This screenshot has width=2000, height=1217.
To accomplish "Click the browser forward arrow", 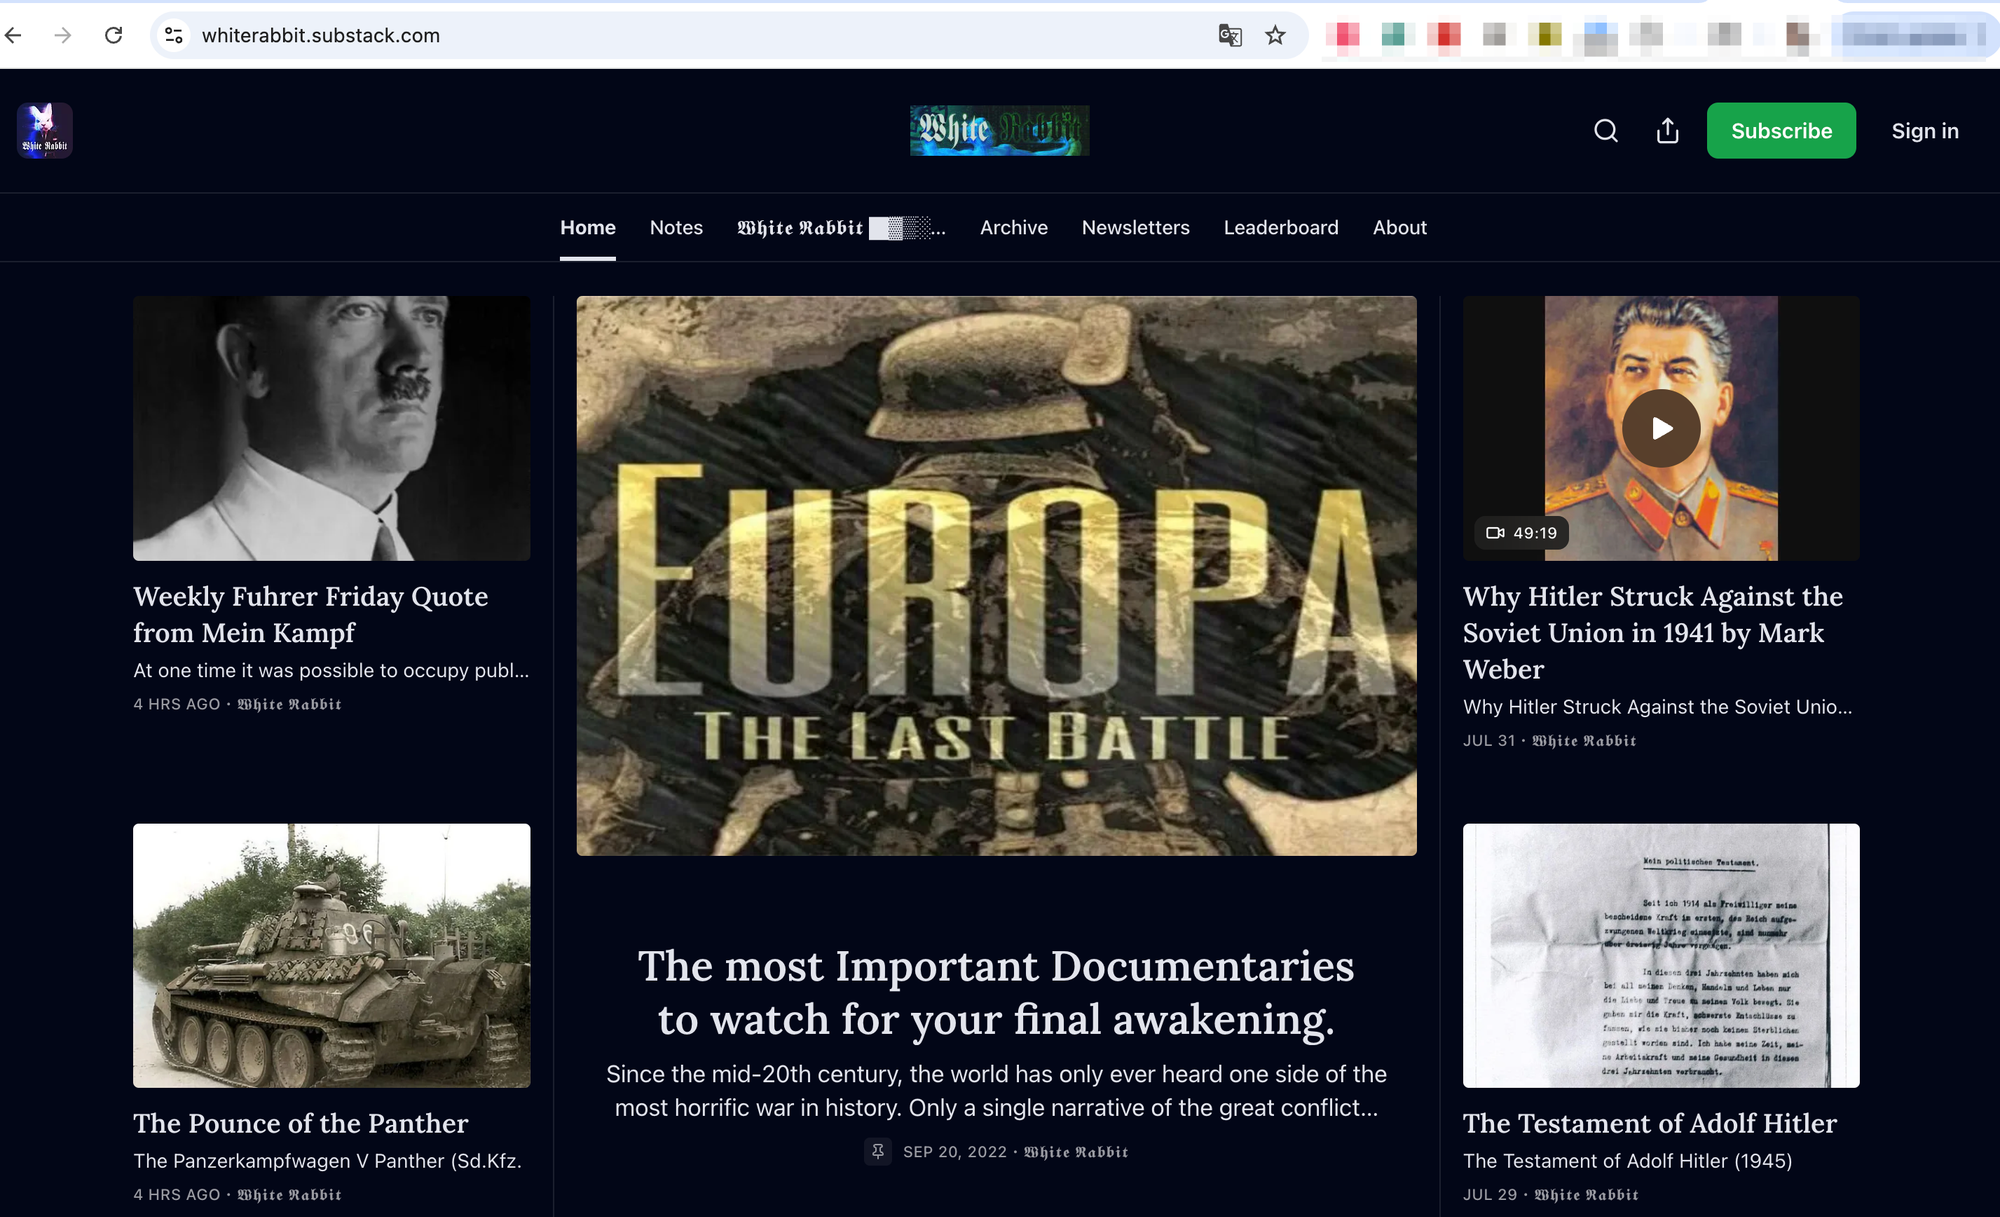I will click(x=63, y=36).
